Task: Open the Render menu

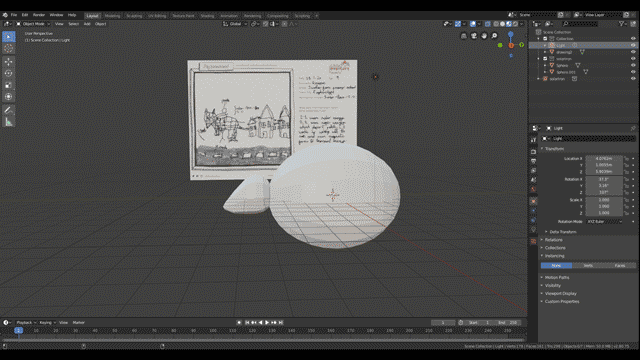Action: pos(39,15)
